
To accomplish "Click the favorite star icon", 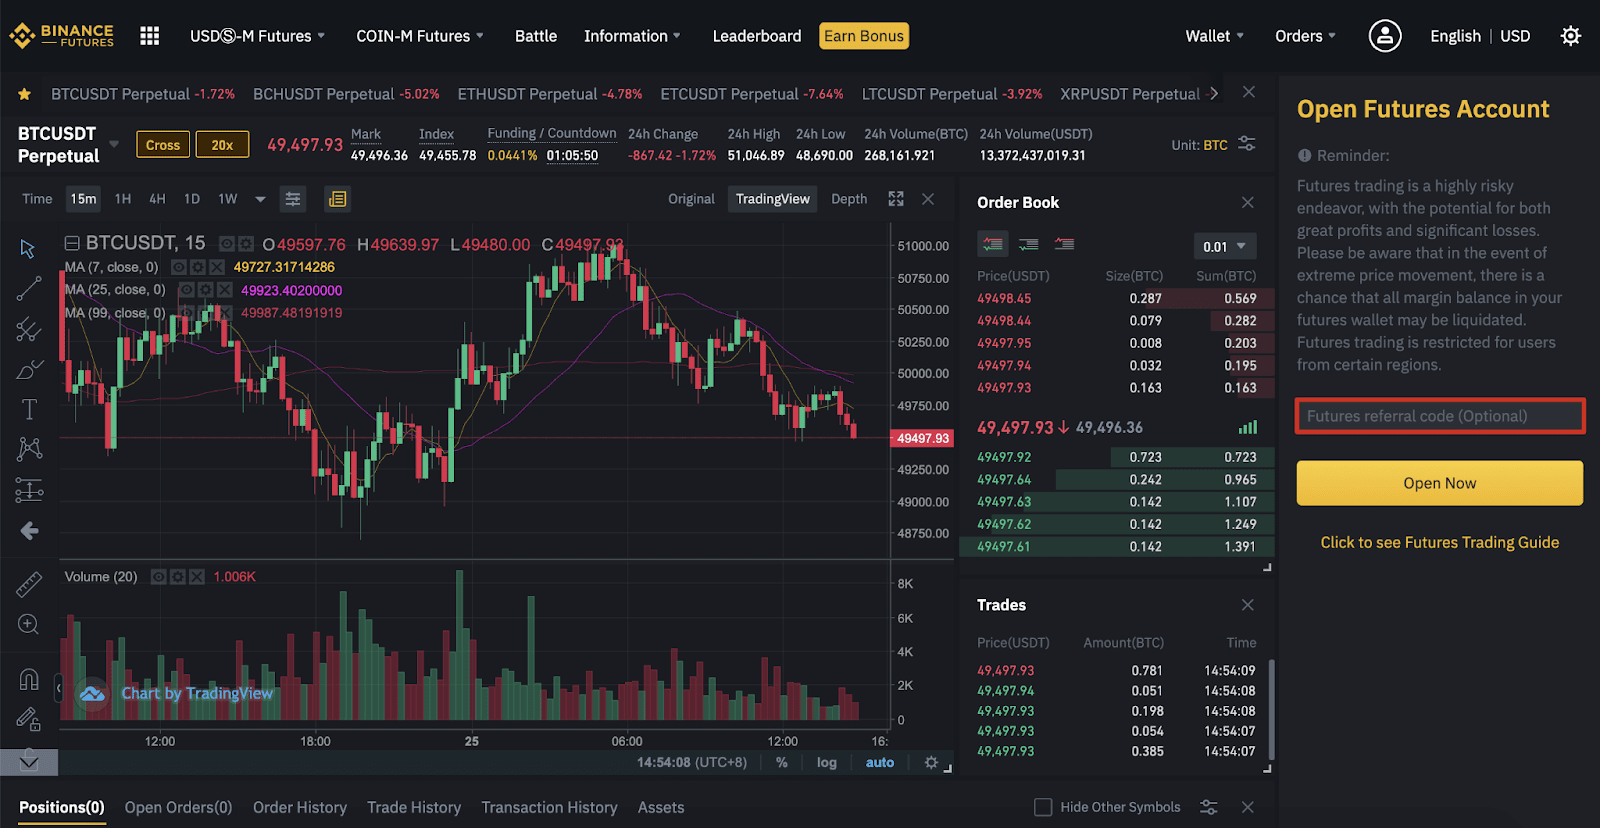I will [x=25, y=94].
